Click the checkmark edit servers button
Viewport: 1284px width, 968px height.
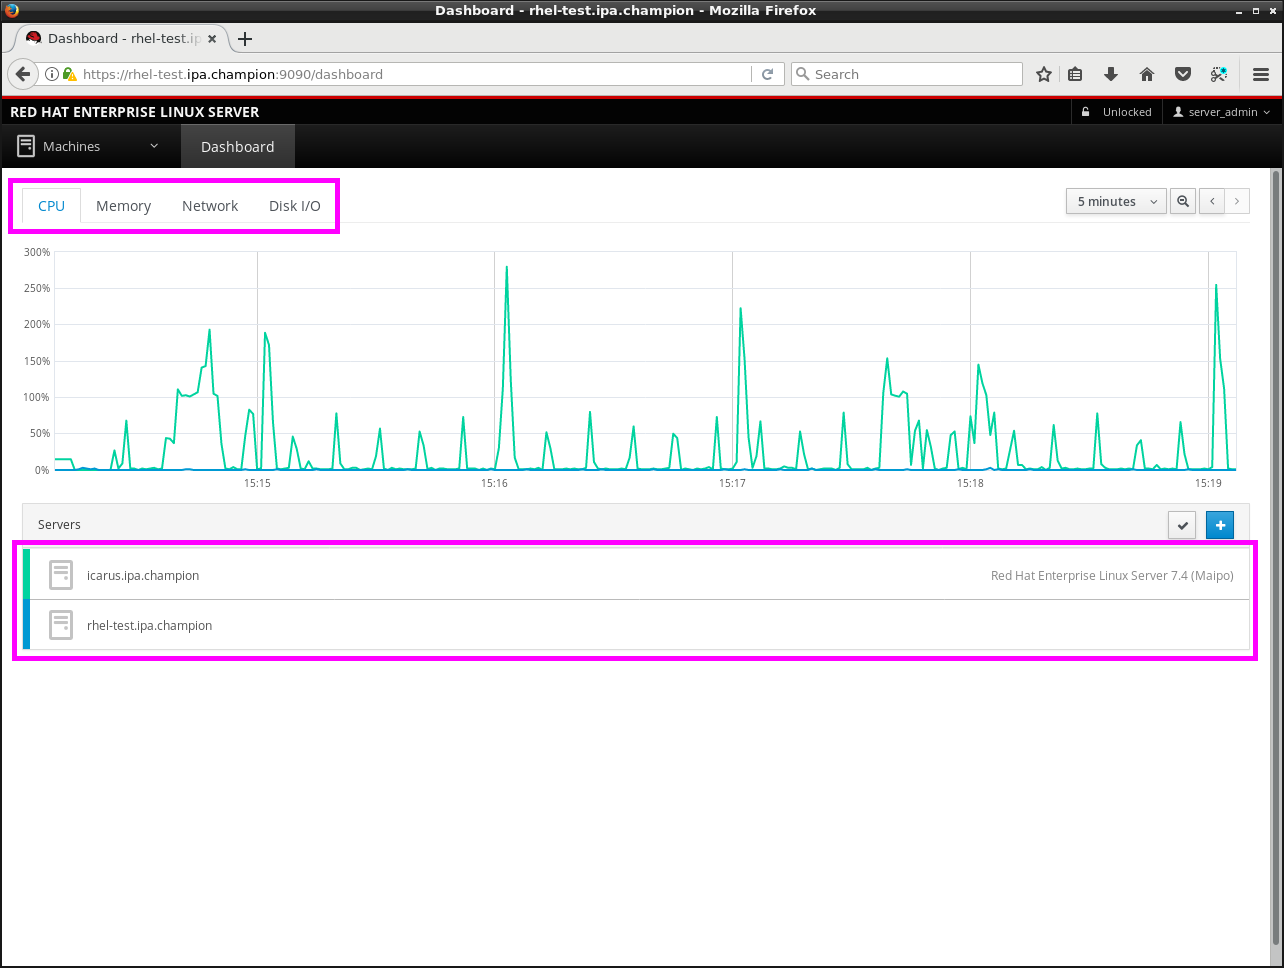pyautogui.click(x=1182, y=525)
